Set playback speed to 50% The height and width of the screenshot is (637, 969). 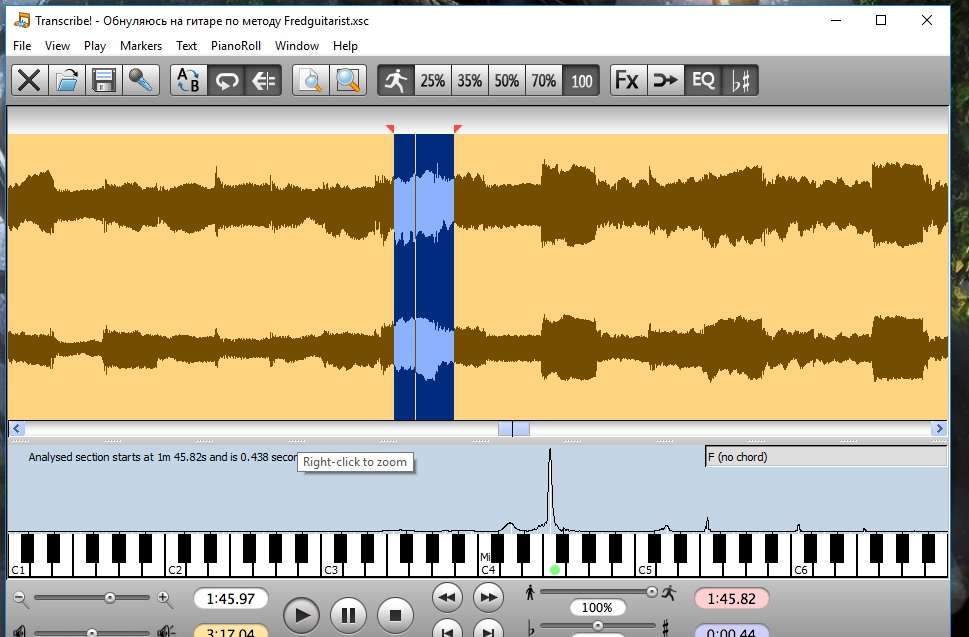pyautogui.click(x=507, y=80)
